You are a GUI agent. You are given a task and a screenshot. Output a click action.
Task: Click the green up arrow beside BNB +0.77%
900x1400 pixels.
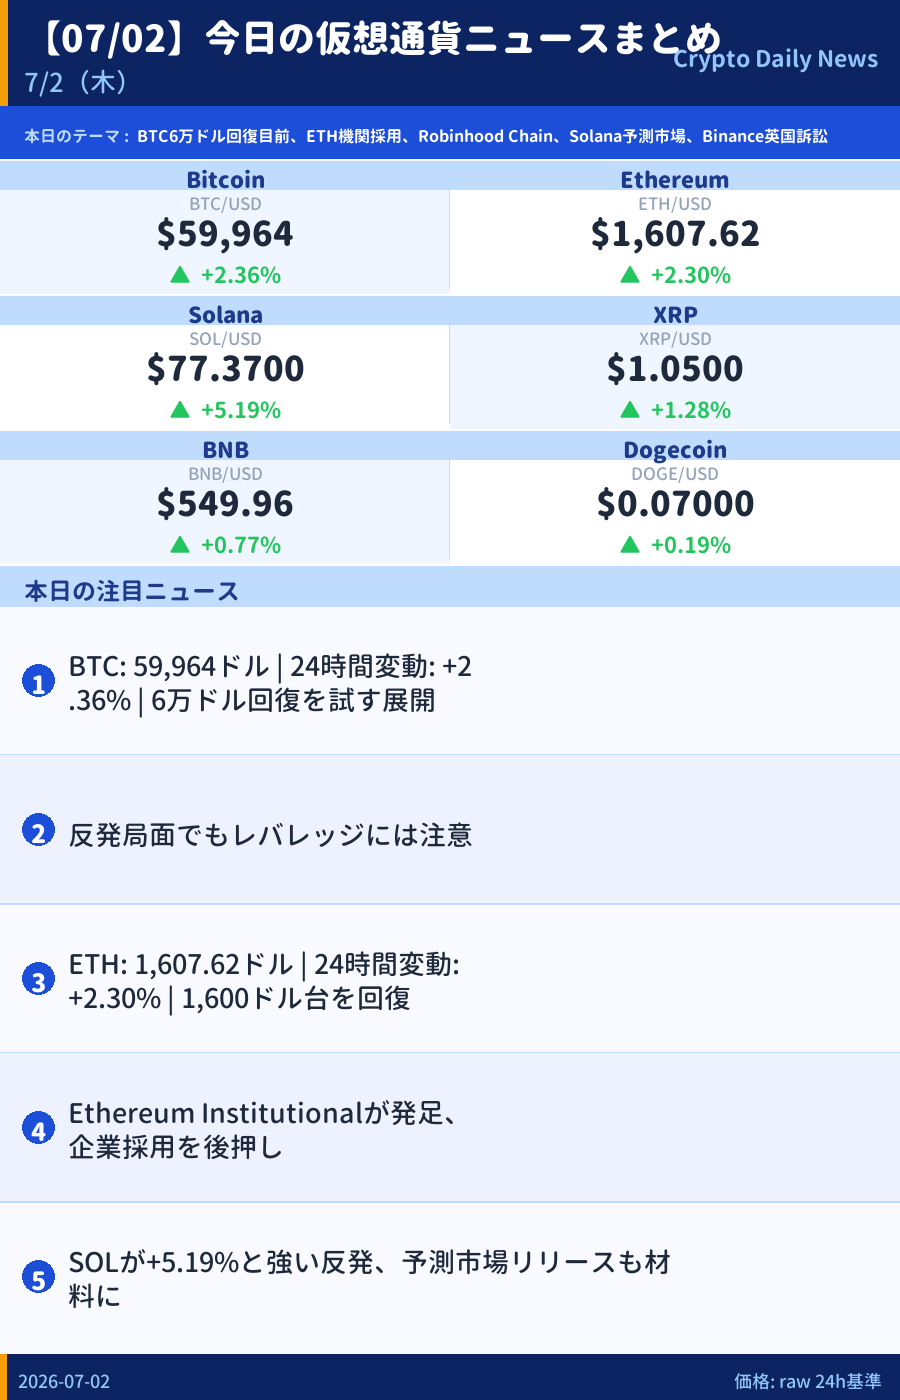[x=180, y=545]
